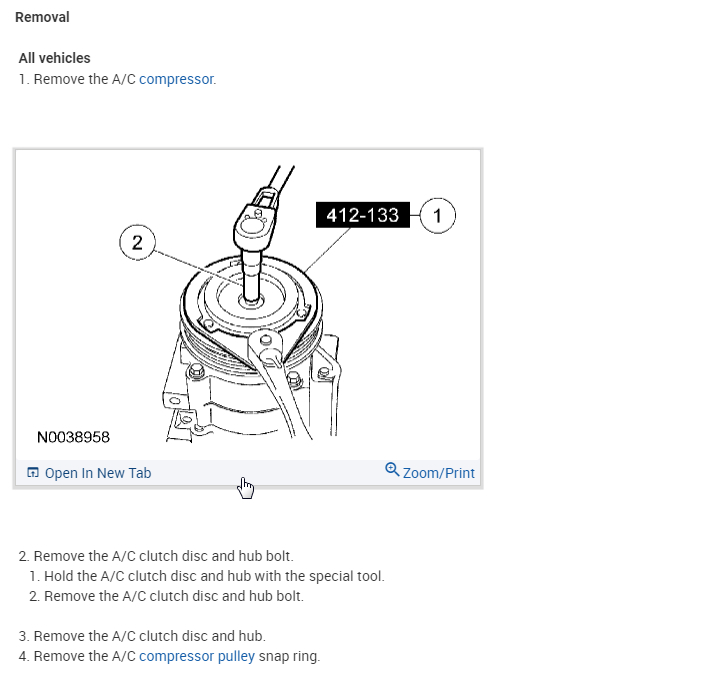Open the compressor link in step 1
The width and height of the screenshot is (725, 679).
(176, 80)
